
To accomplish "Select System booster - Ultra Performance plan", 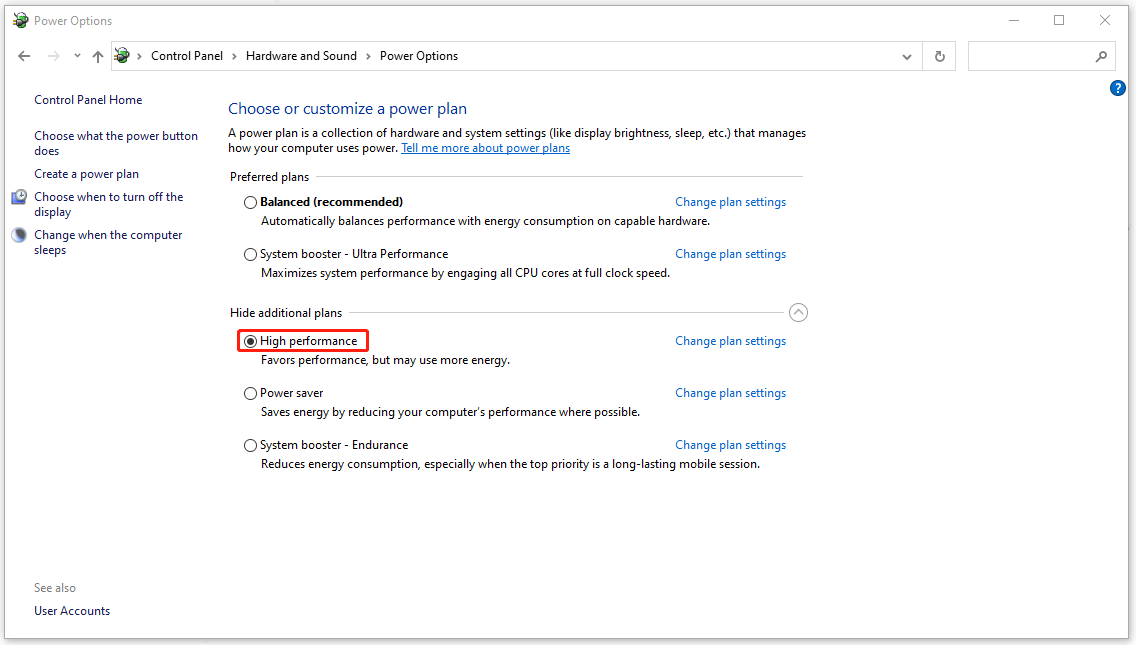I will pyautogui.click(x=250, y=254).
